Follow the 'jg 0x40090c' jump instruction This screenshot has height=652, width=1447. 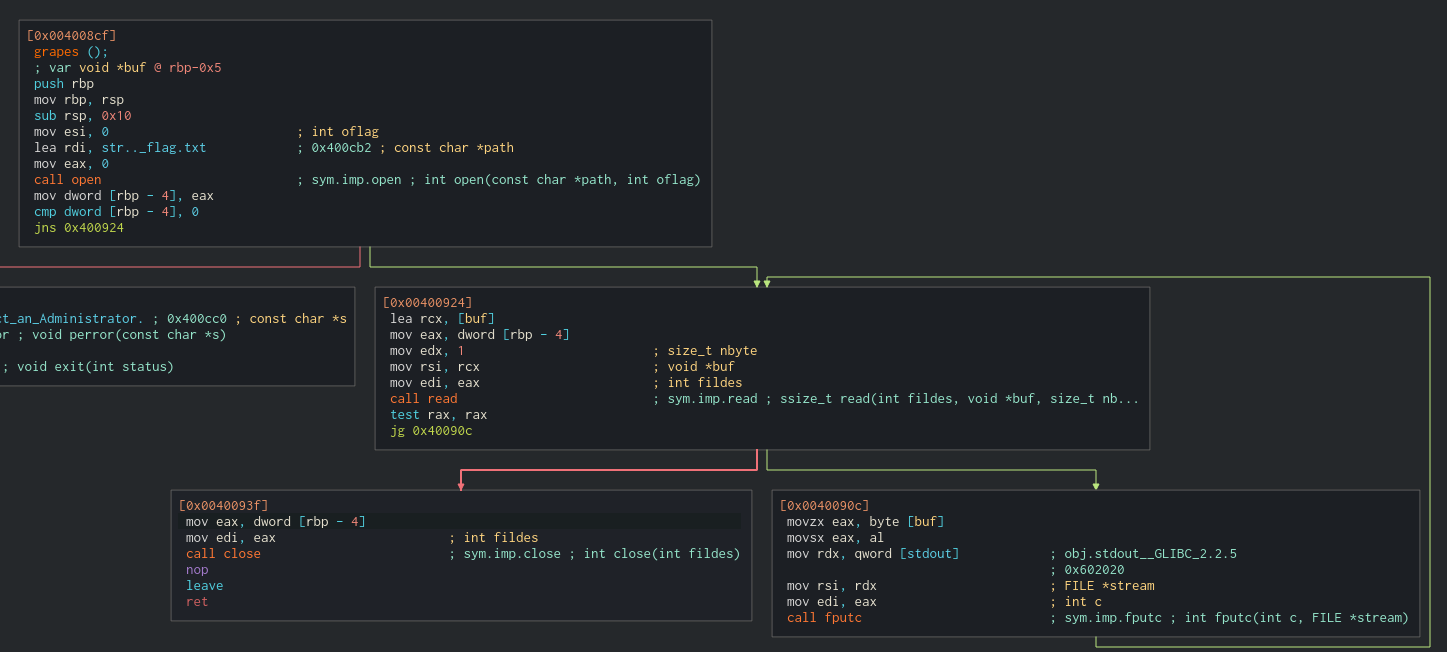pos(431,431)
